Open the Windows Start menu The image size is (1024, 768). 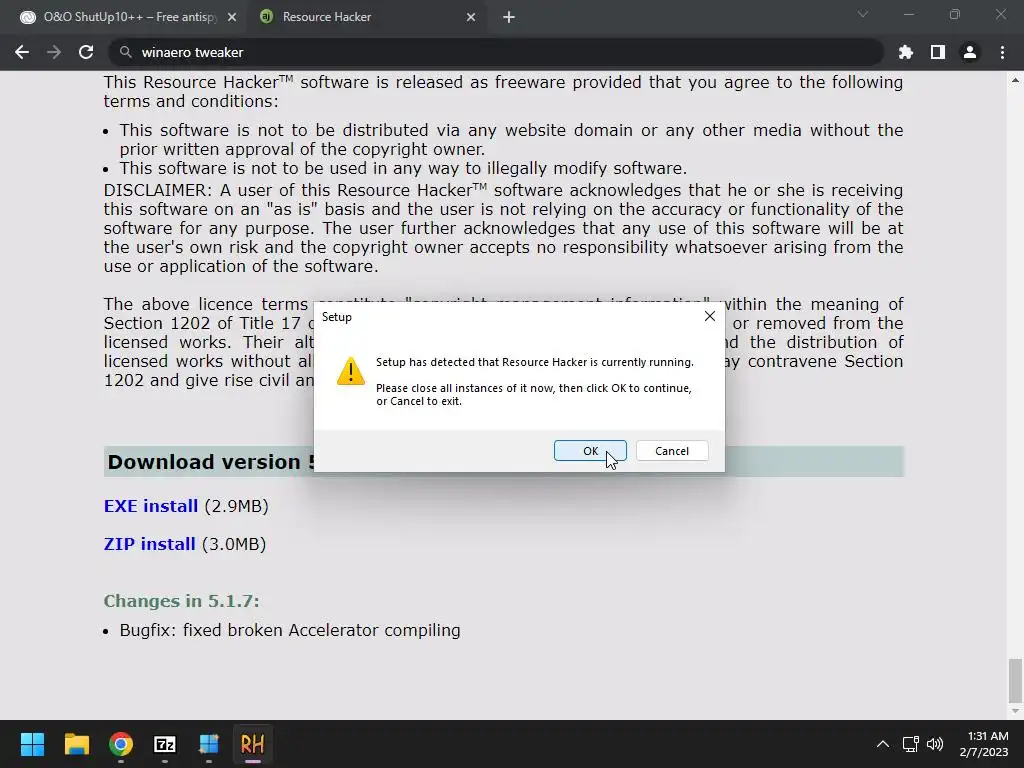32,744
